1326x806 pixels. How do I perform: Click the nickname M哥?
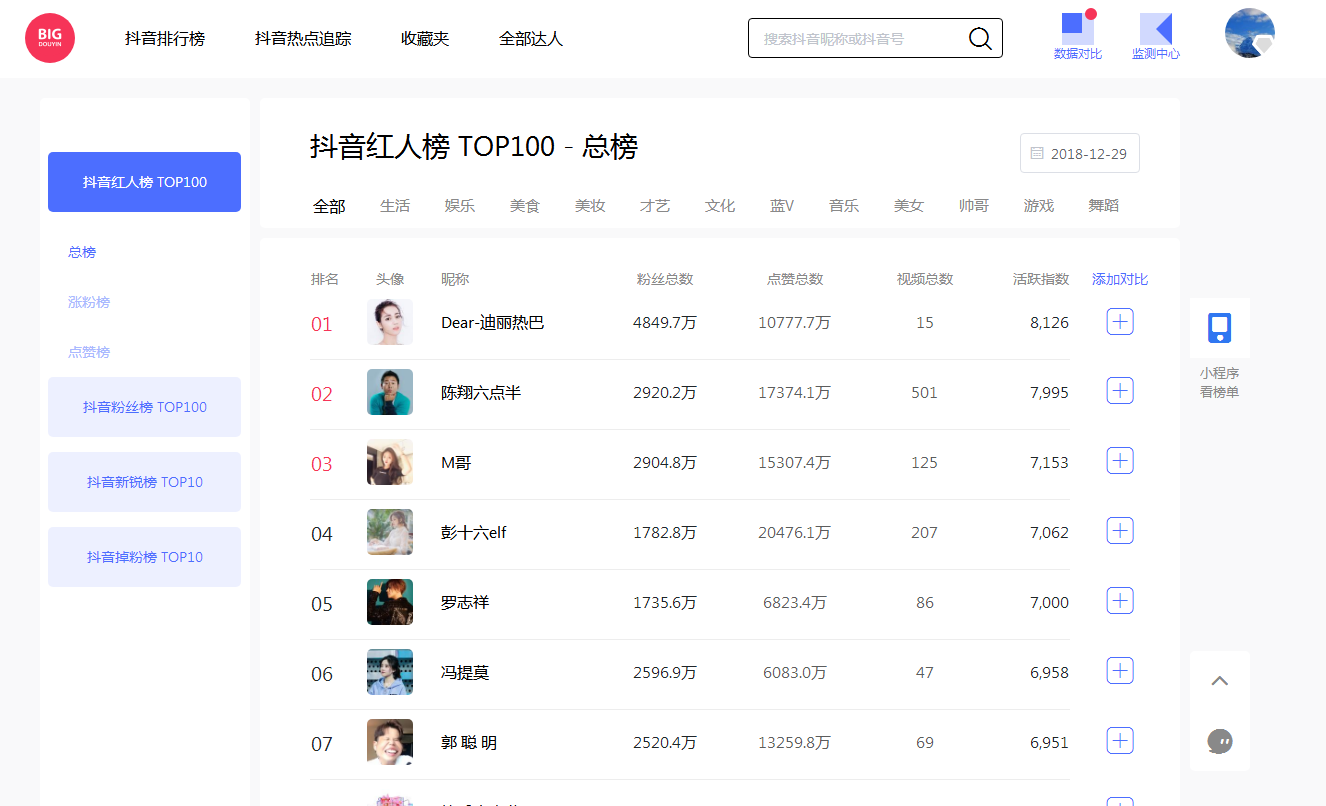pos(456,462)
